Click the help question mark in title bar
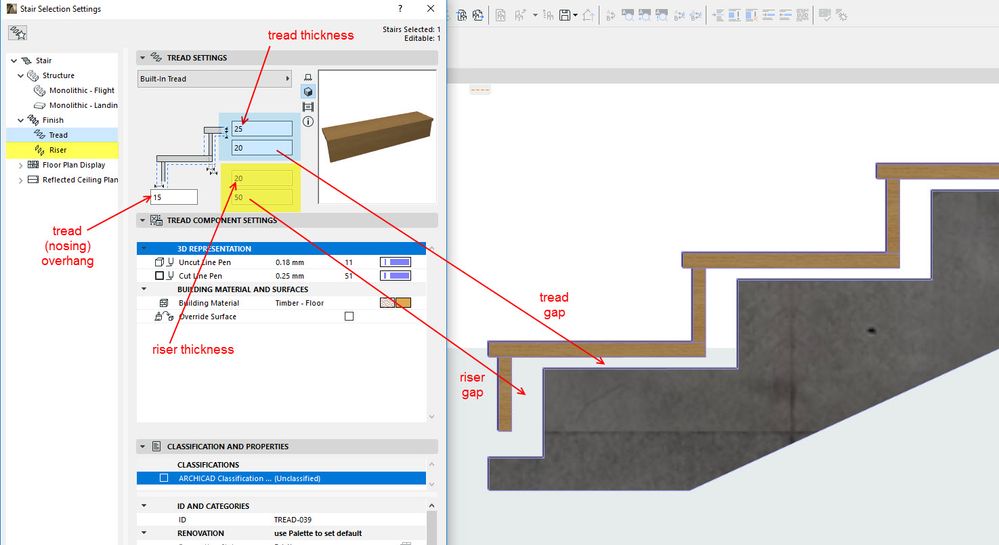999x545 pixels. click(400, 8)
